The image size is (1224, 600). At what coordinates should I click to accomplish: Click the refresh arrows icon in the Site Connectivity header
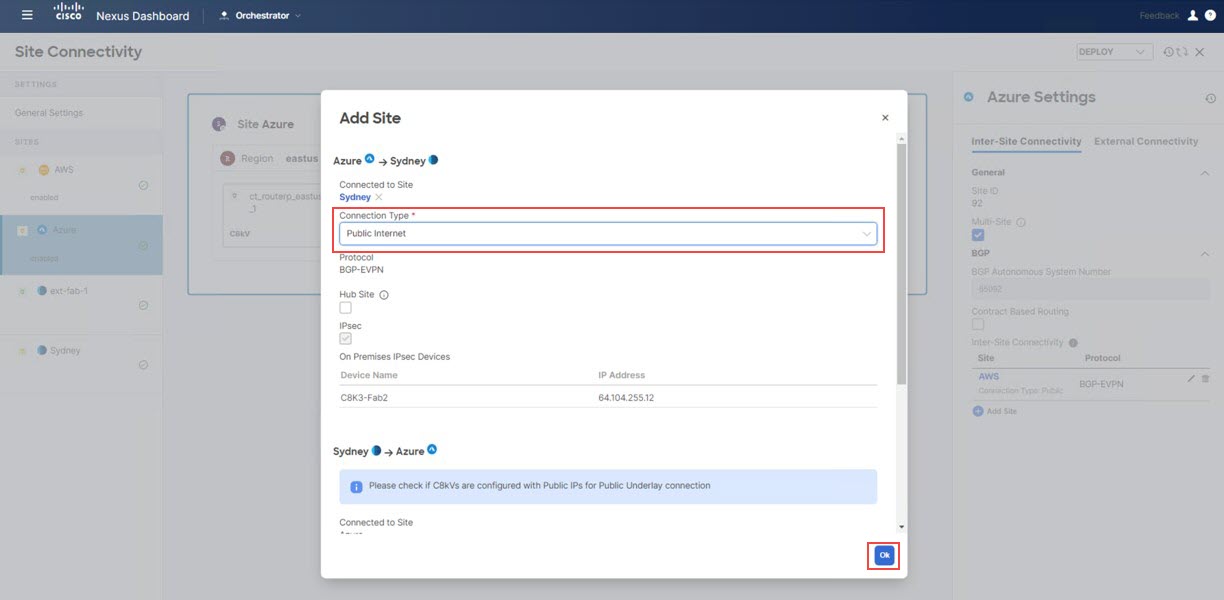(1183, 52)
